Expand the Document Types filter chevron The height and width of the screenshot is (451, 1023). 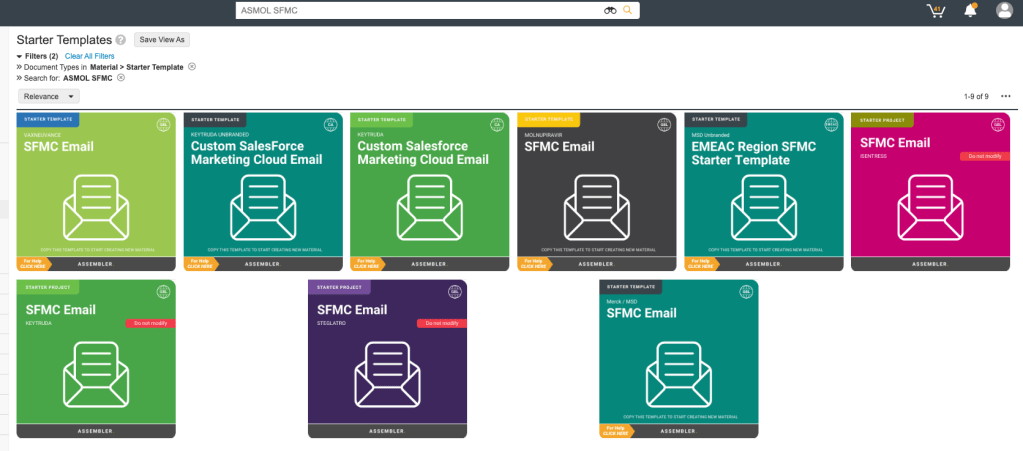coord(20,67)
